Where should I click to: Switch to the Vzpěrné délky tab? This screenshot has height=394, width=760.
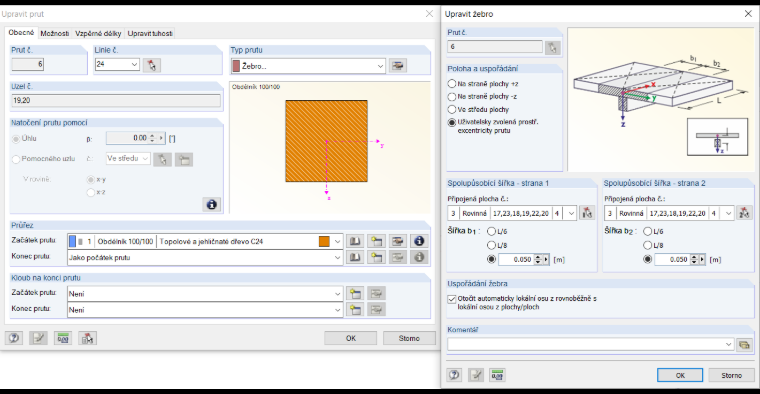pos(98,33)
